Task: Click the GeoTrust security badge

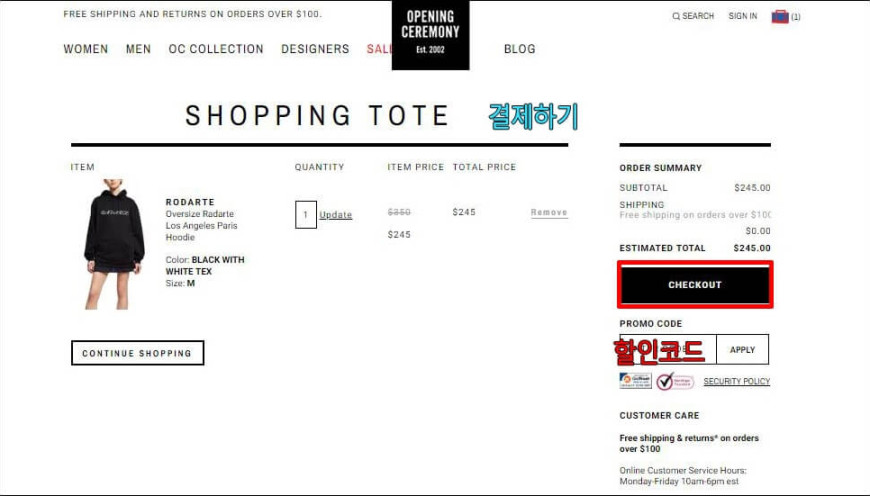Action: tap(635, 381)
